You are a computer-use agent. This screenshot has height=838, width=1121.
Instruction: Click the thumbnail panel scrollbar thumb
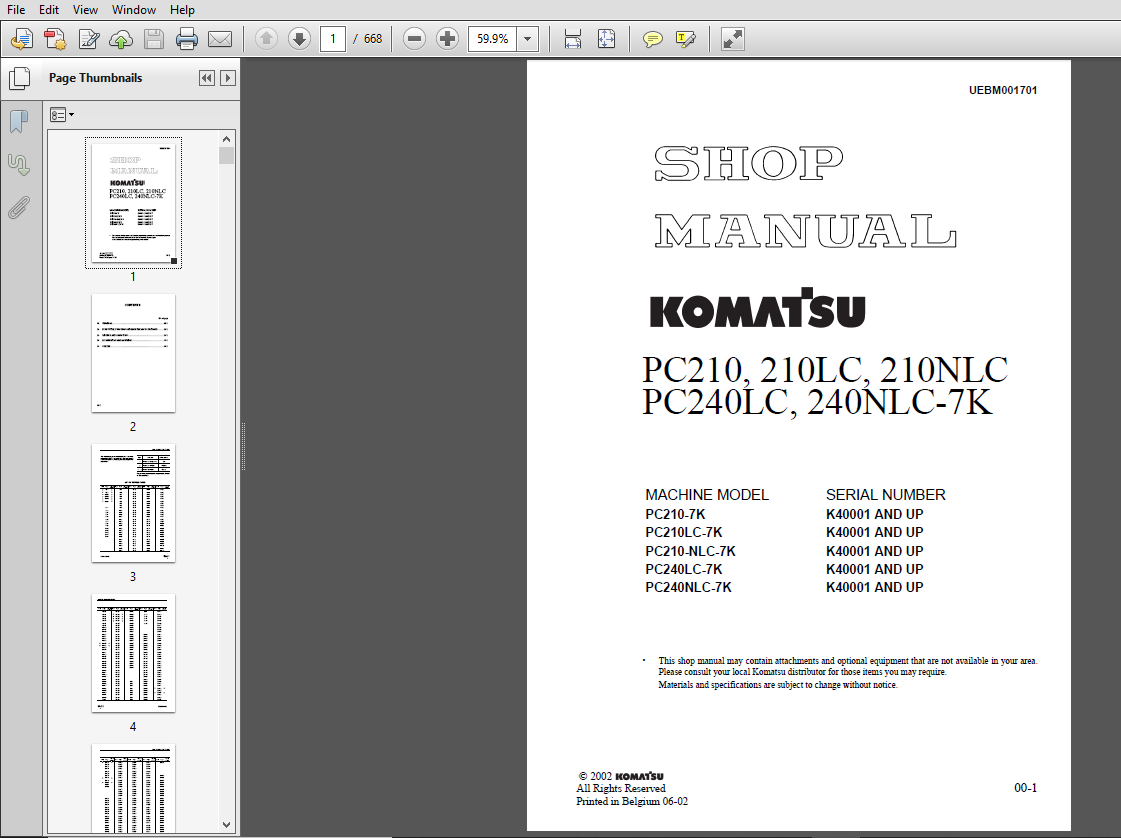[x=227, y=155]
